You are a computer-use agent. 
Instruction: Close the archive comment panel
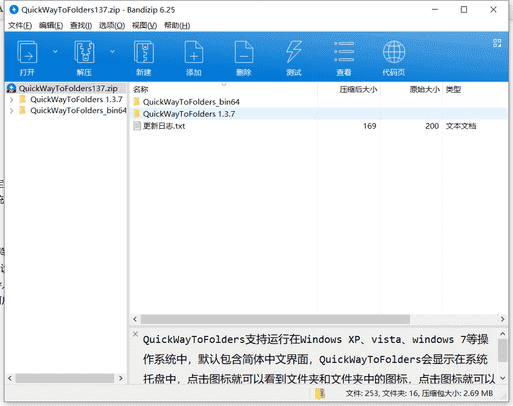(x=135, y=334)
